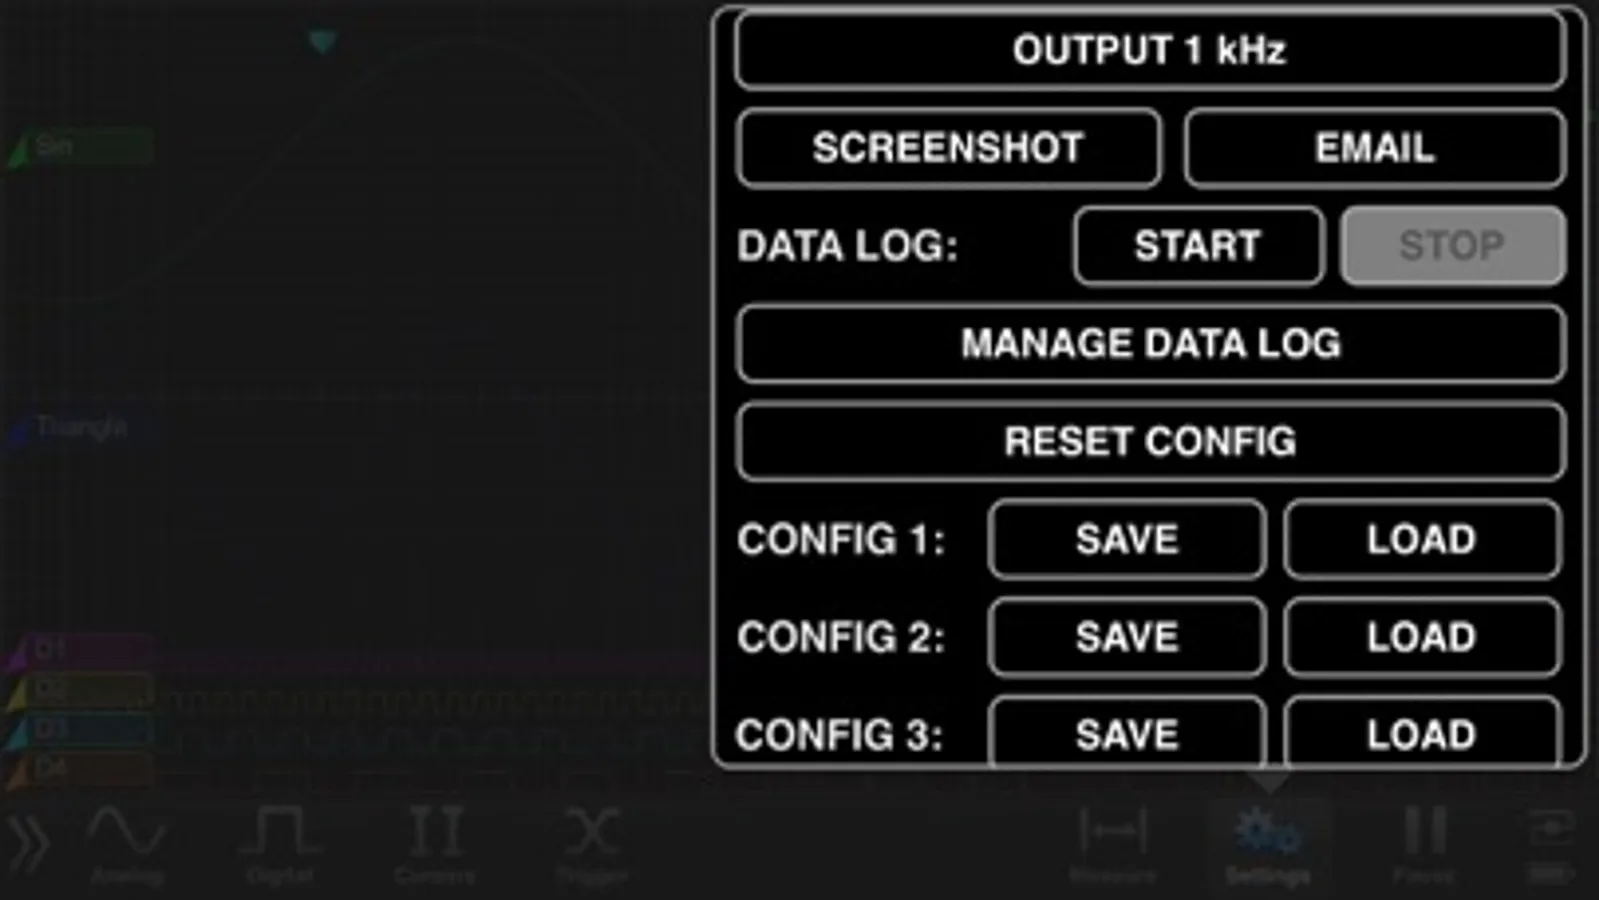
Task: START the data log
Action: click(1198, 246)
